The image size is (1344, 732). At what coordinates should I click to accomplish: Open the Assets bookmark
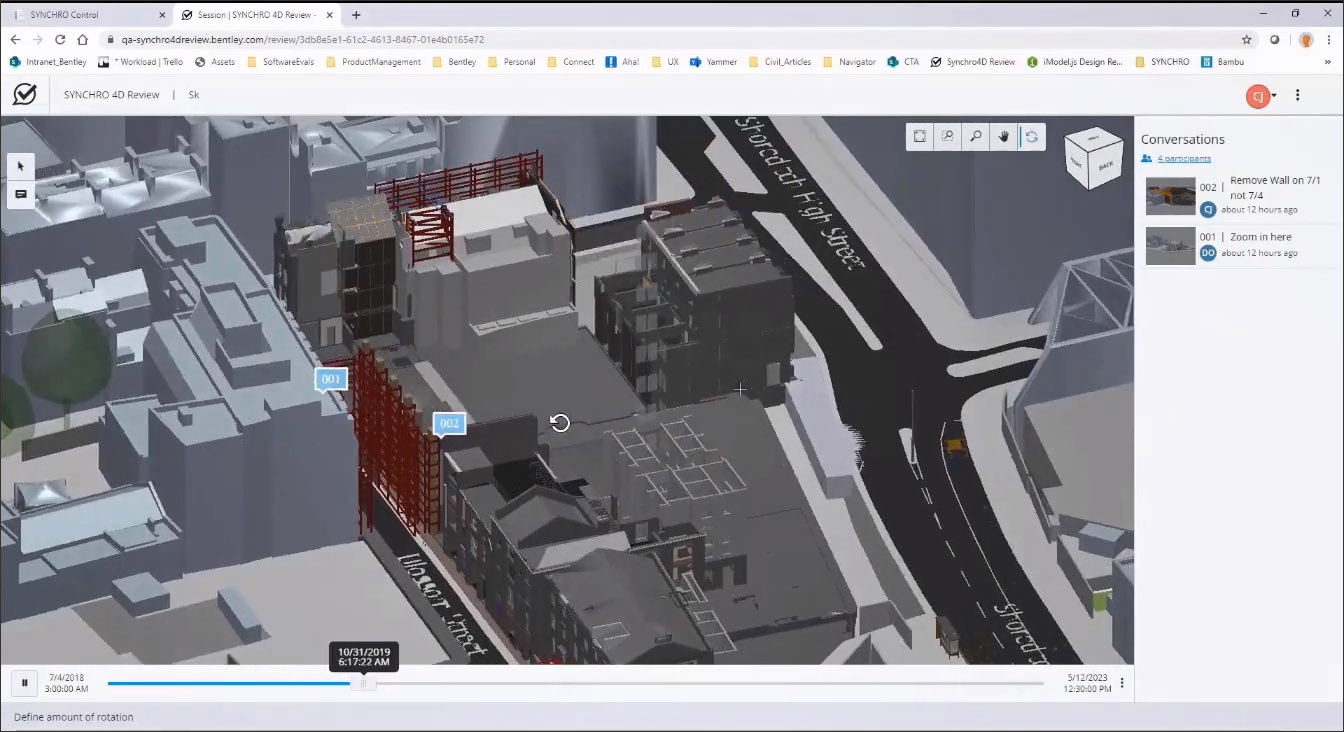pos(215,62)
